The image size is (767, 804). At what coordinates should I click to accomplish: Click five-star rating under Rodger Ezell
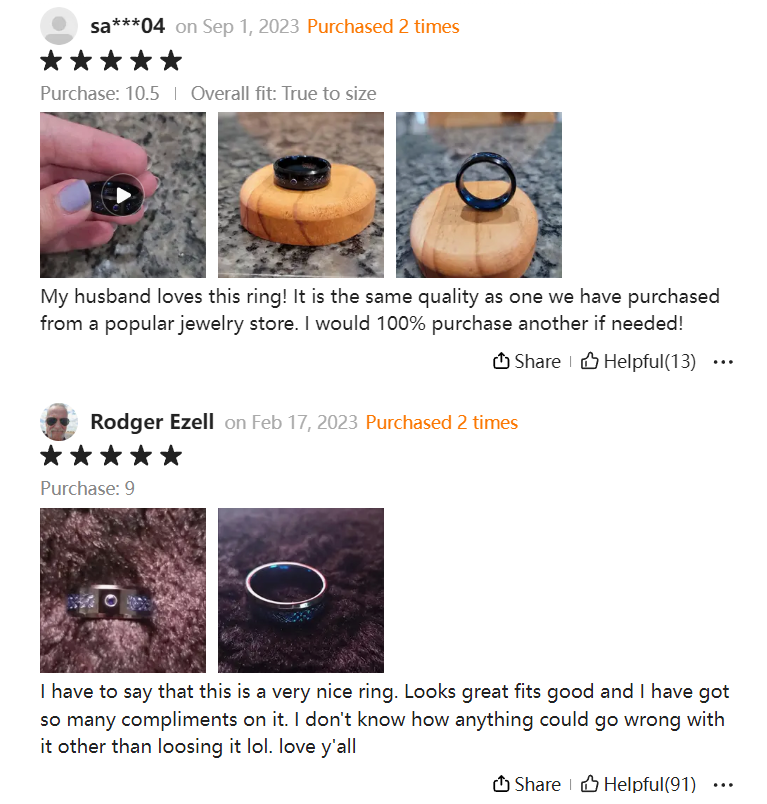(111, 456)
